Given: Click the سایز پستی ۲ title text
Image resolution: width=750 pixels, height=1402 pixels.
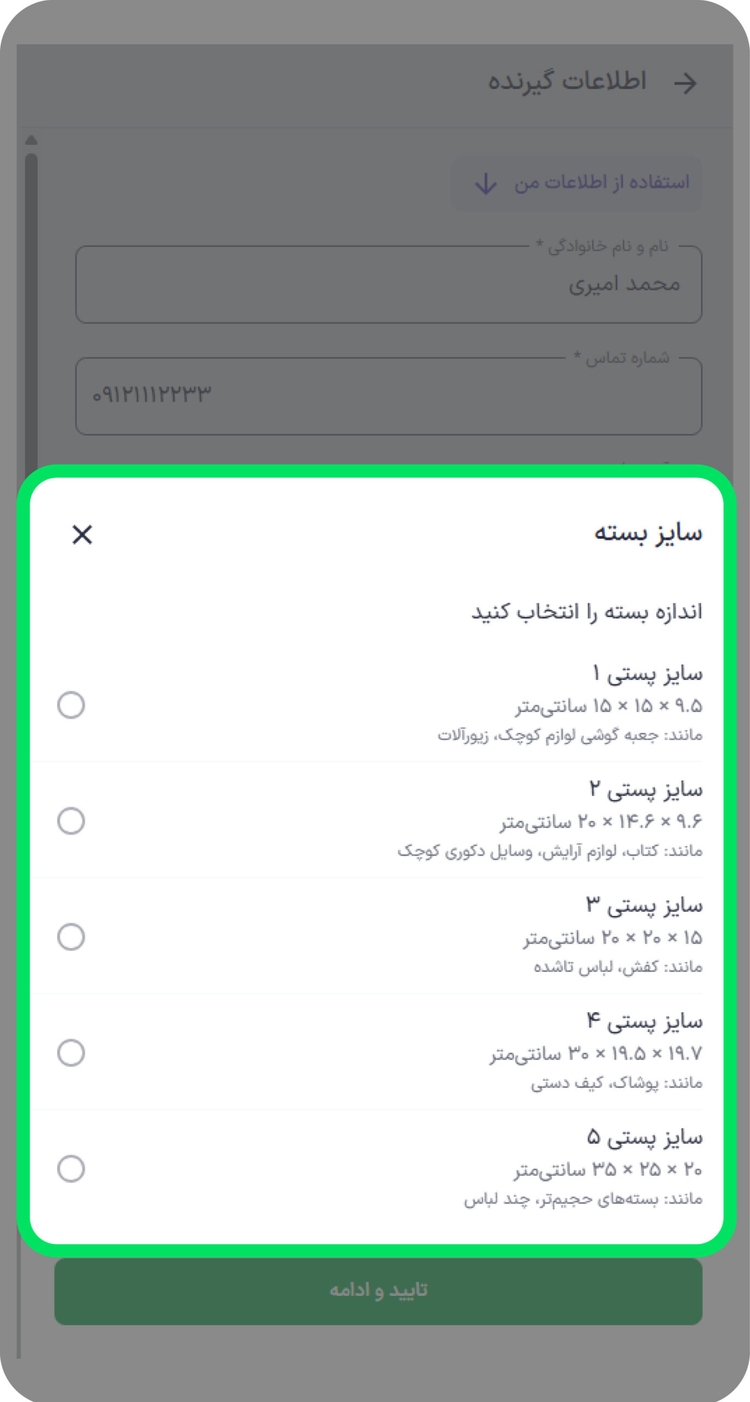Looking at the screenshot, I should 645,789.
